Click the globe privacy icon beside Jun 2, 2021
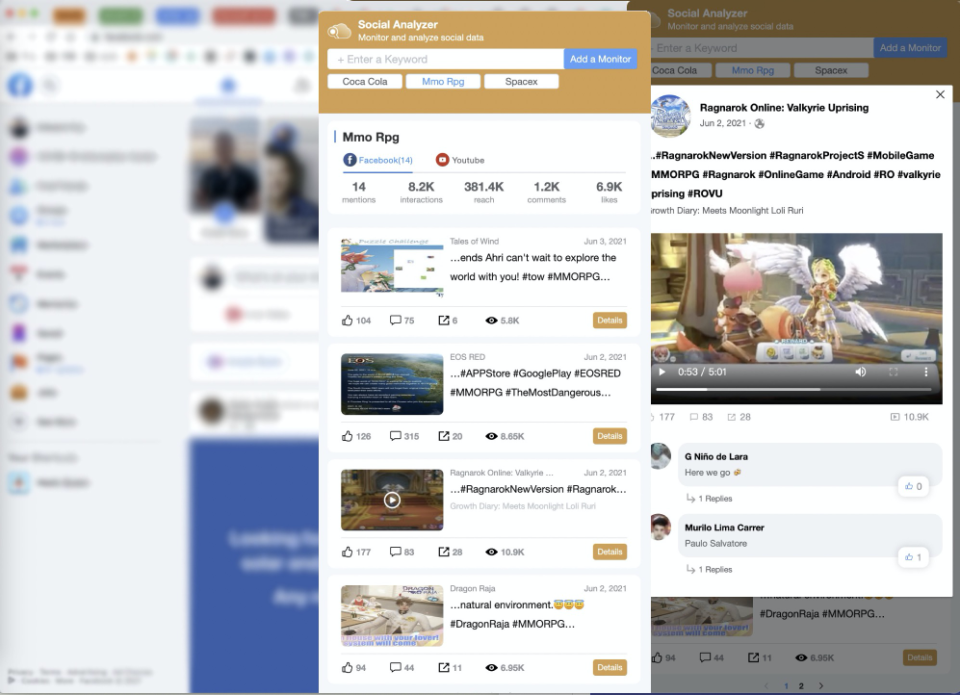Image resolution: width=960 pixels, height=695 pixels. click(x=759, y=123)
